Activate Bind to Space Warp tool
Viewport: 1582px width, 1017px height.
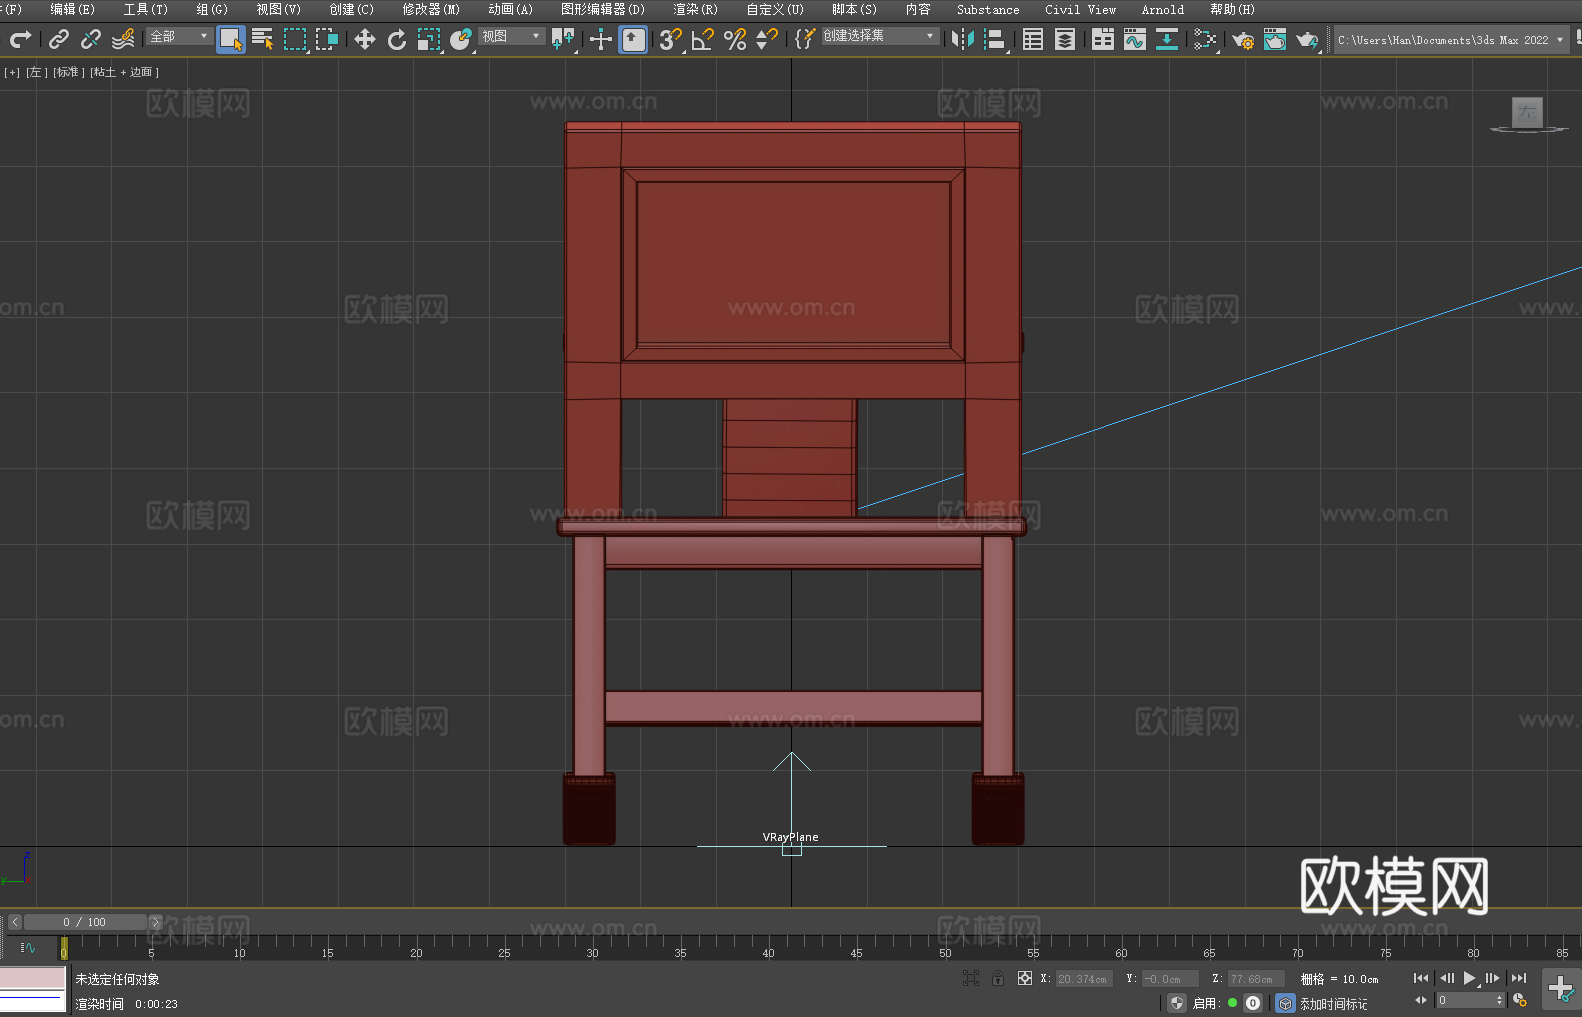click(x=123, y=39)
